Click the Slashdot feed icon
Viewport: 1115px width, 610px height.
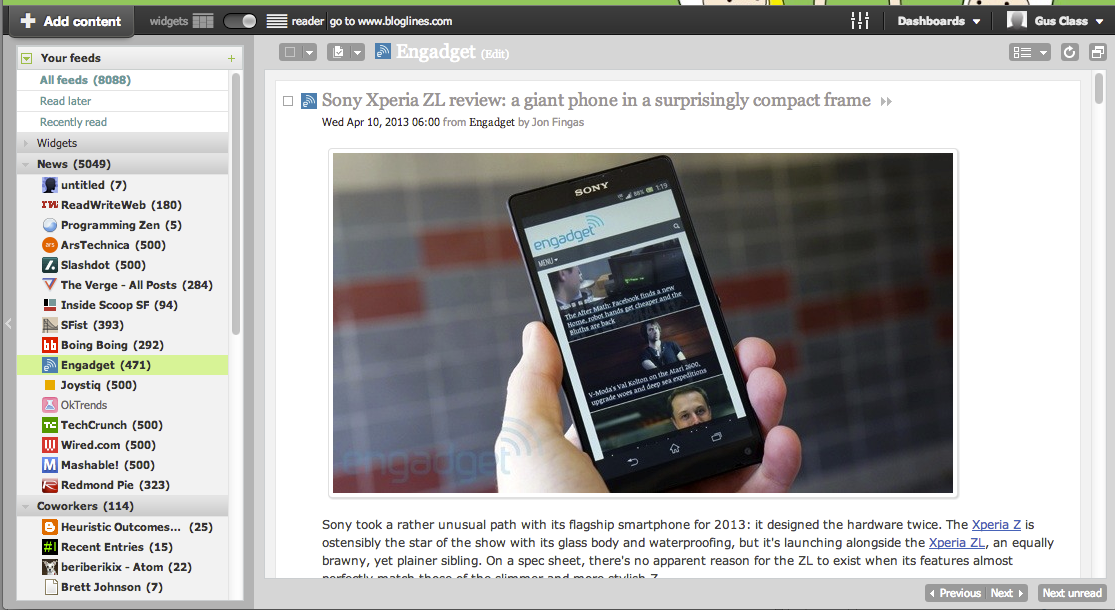pyautogui.click(x=50, y=265)
